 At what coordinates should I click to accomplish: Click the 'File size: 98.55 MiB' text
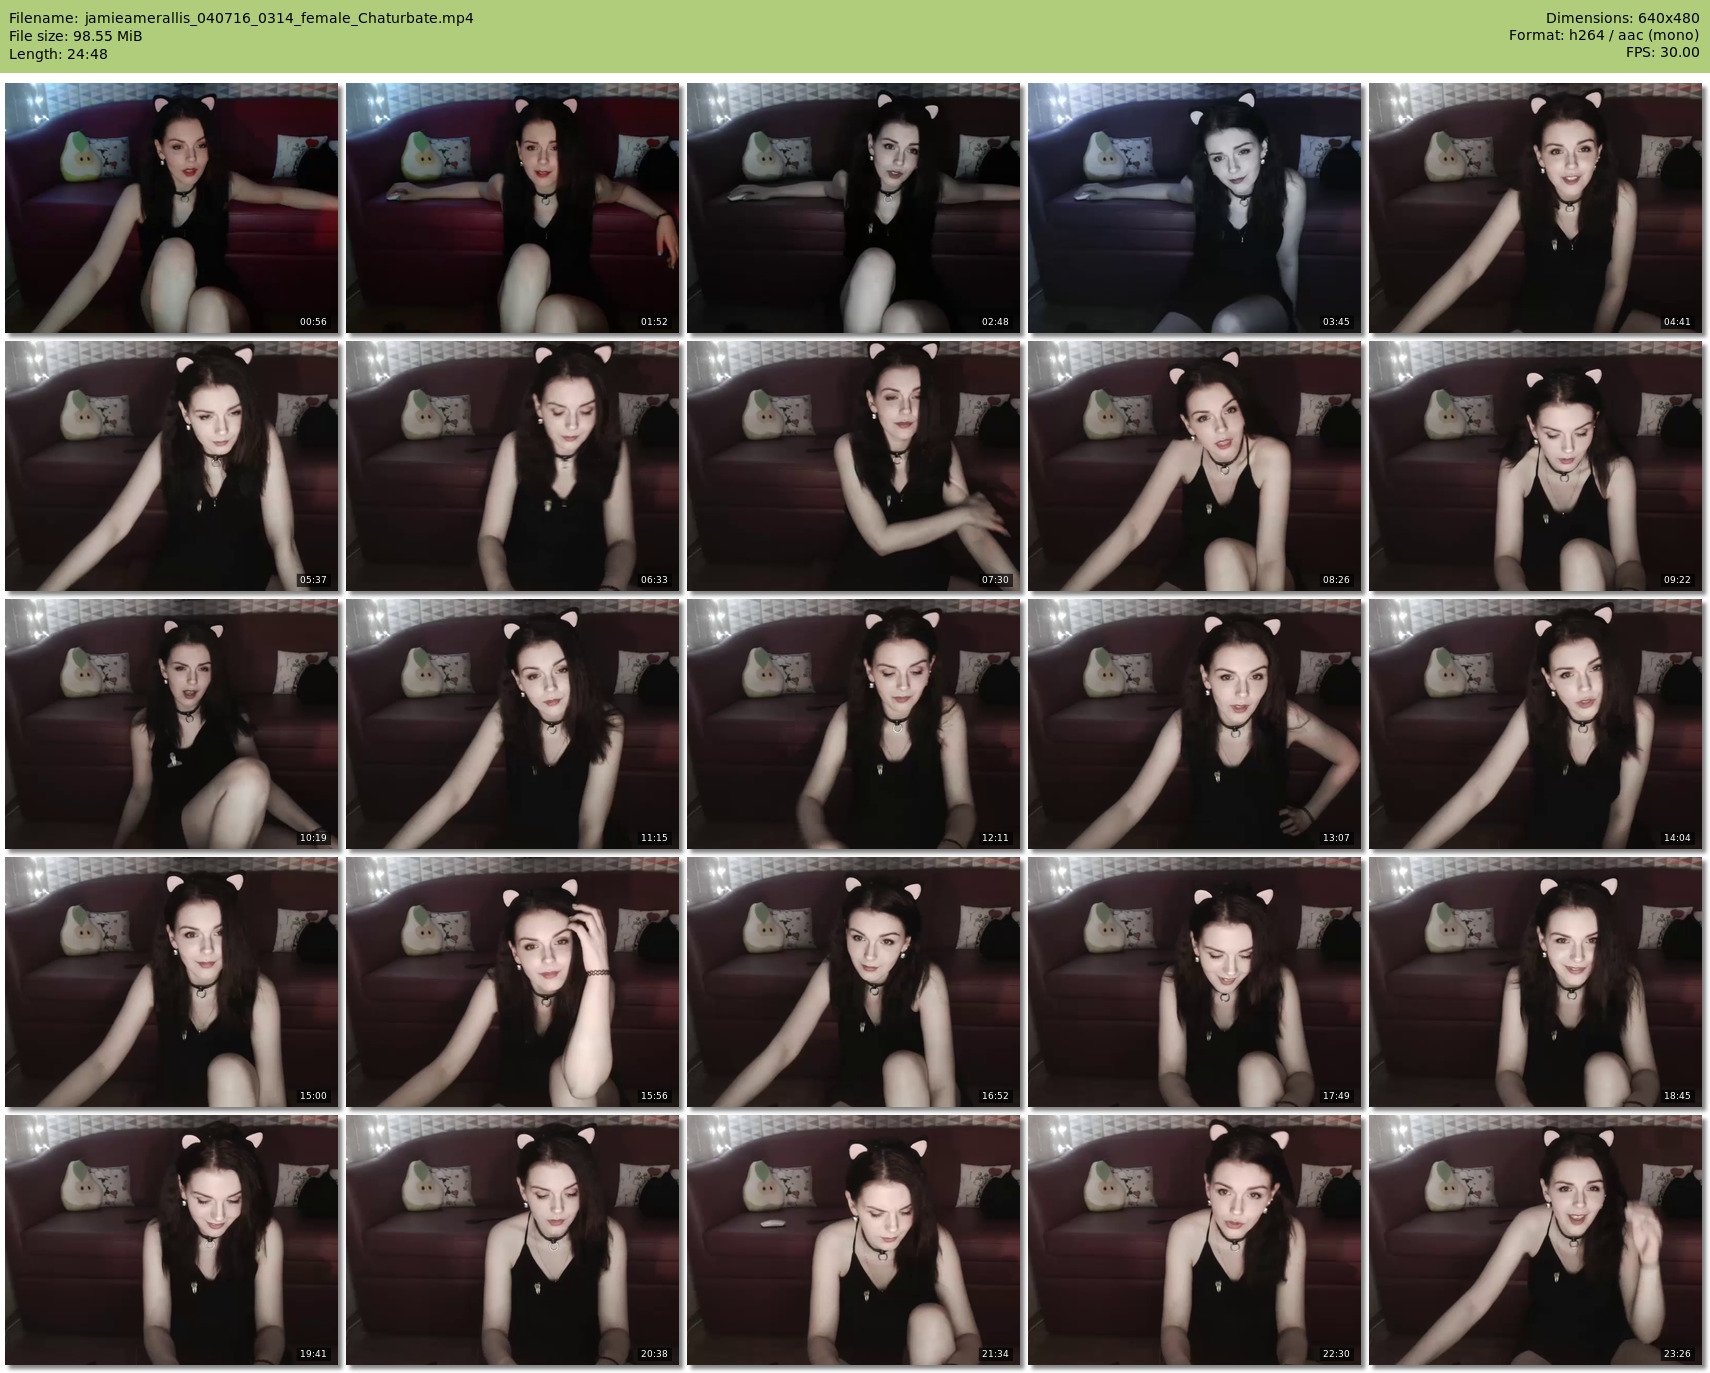76,36
